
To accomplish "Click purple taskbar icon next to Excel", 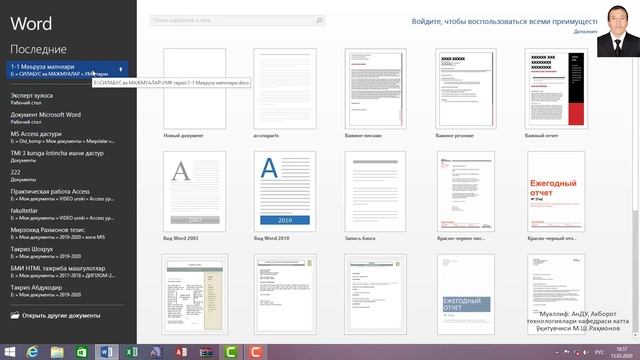I will (x=156, y=352).
